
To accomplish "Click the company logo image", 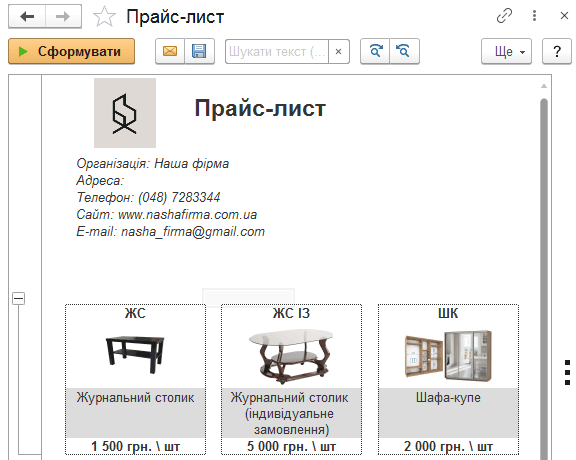I will 125,113.
